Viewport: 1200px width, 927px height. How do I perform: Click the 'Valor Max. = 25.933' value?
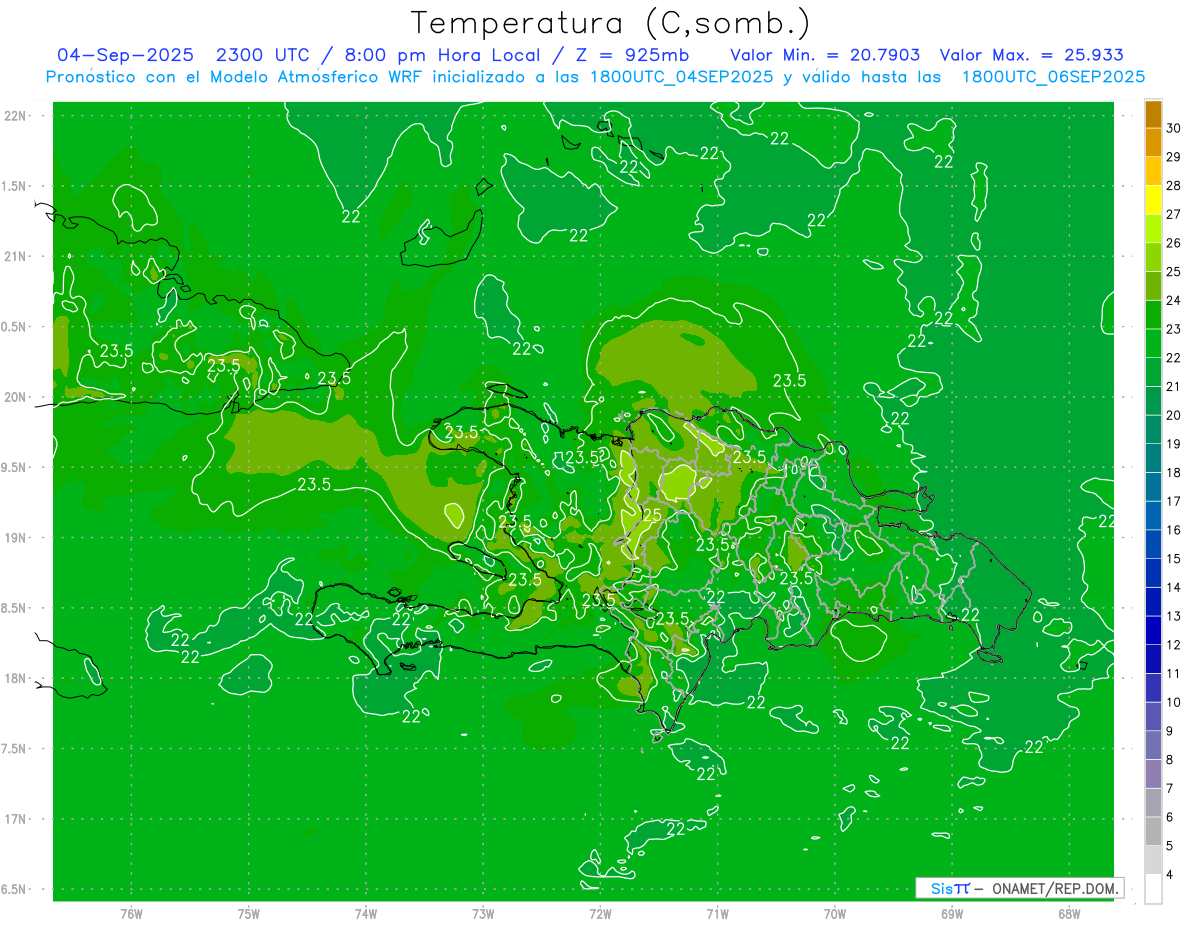point(1031,56)
